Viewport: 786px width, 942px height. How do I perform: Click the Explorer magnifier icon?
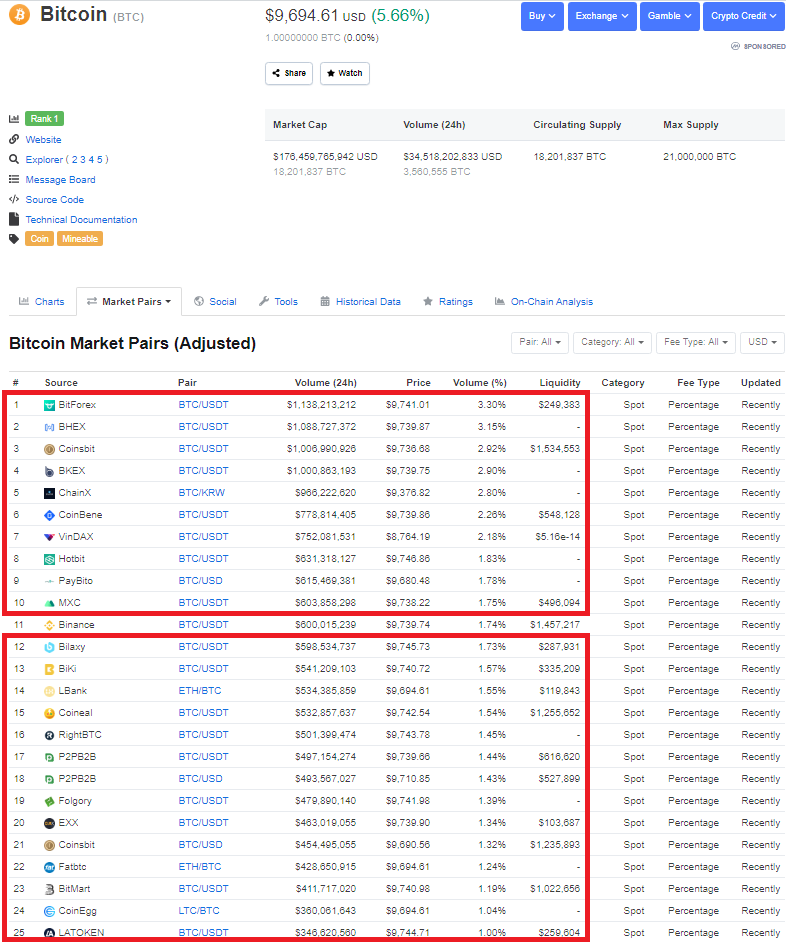pos(14,159)
